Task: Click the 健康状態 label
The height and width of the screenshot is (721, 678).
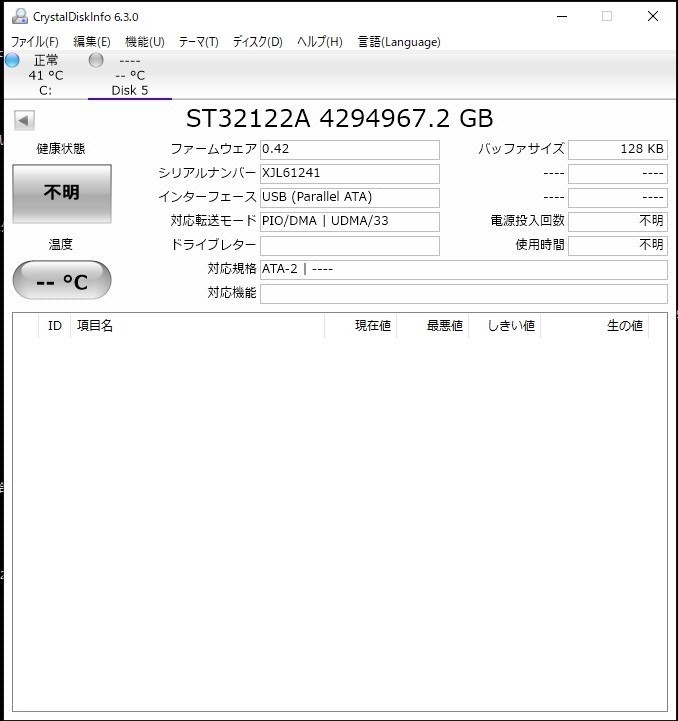Action: 61,149
